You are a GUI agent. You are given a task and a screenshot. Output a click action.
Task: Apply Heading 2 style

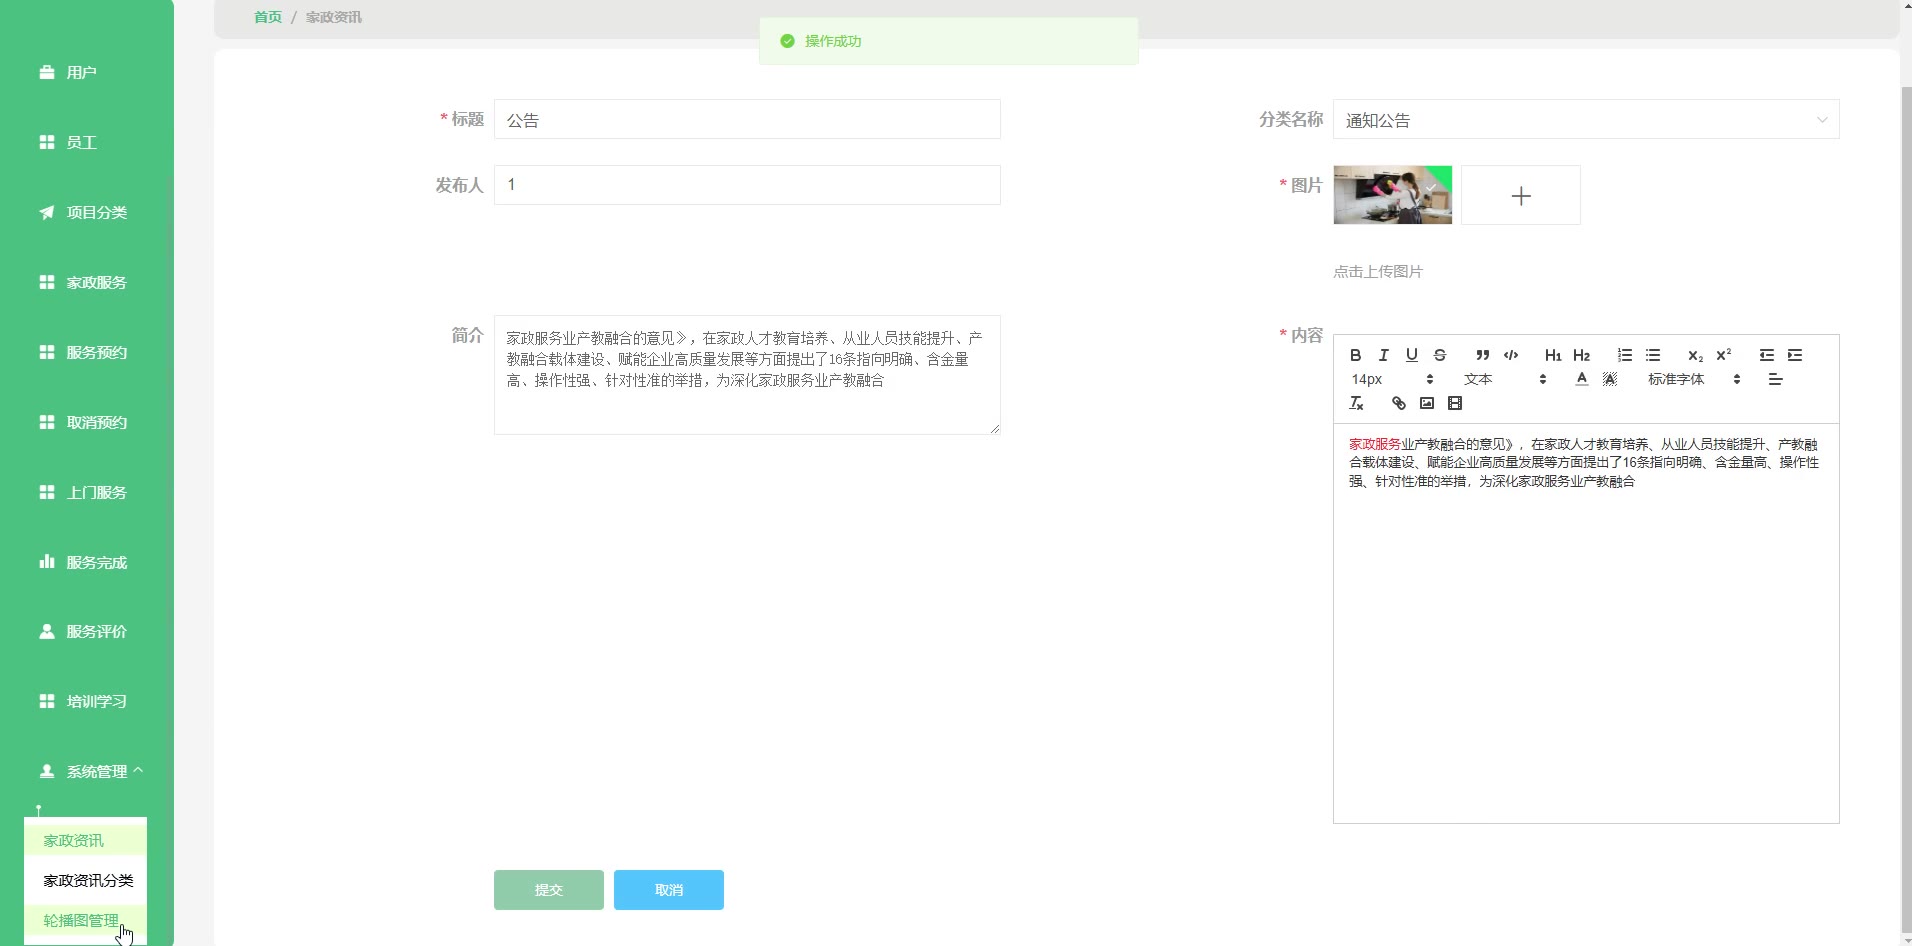click(1581, 355)
